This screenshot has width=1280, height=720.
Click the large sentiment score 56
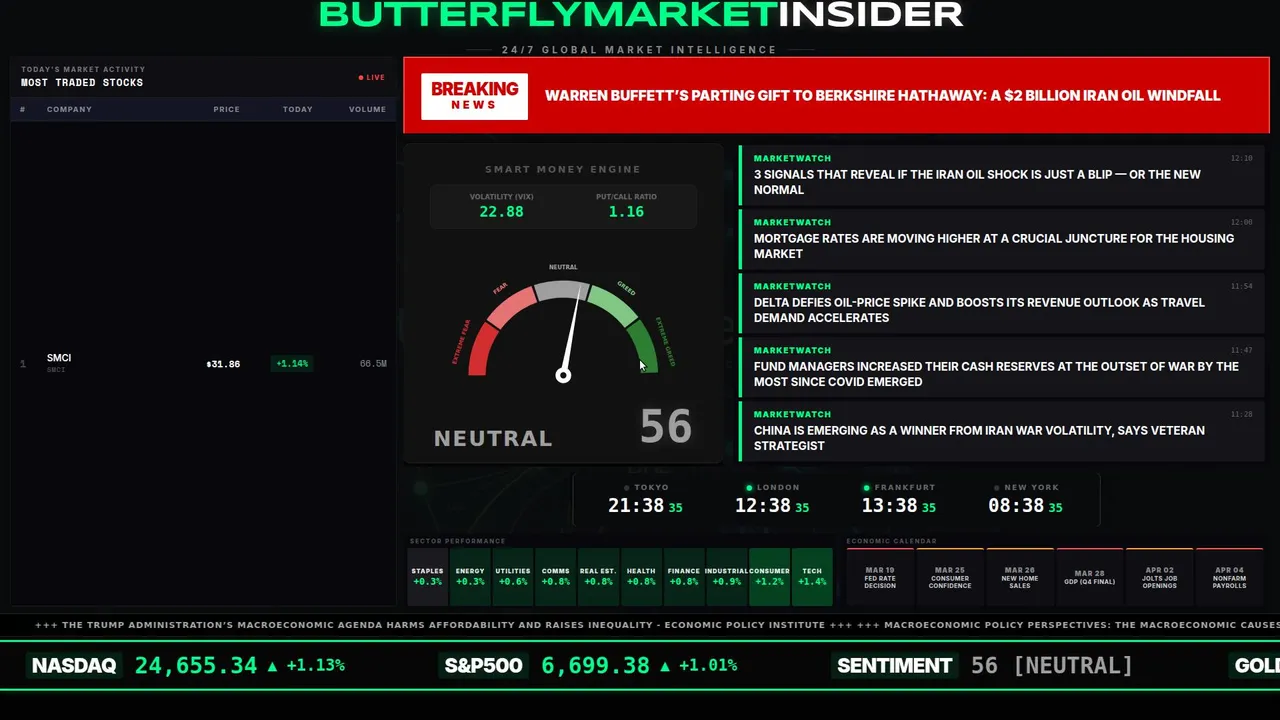[x=666, y=426]
